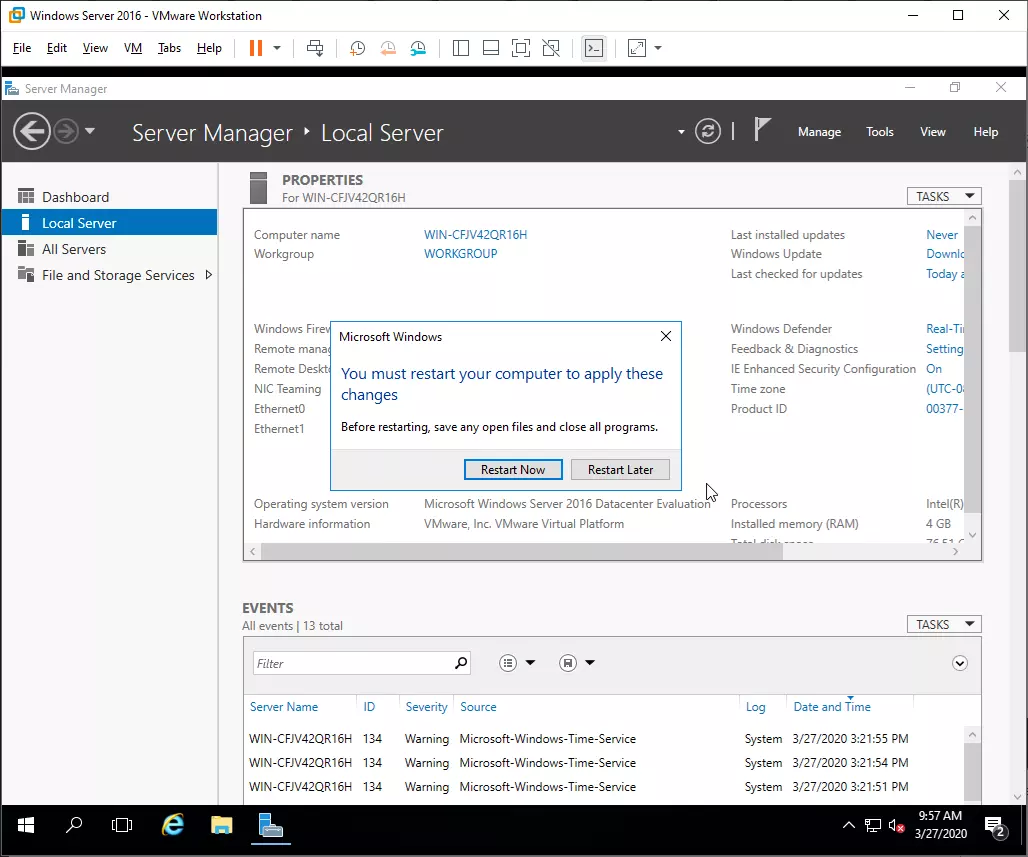Click the properties horizontal scrollbar

pyautogui.click(x=521, y=551)
